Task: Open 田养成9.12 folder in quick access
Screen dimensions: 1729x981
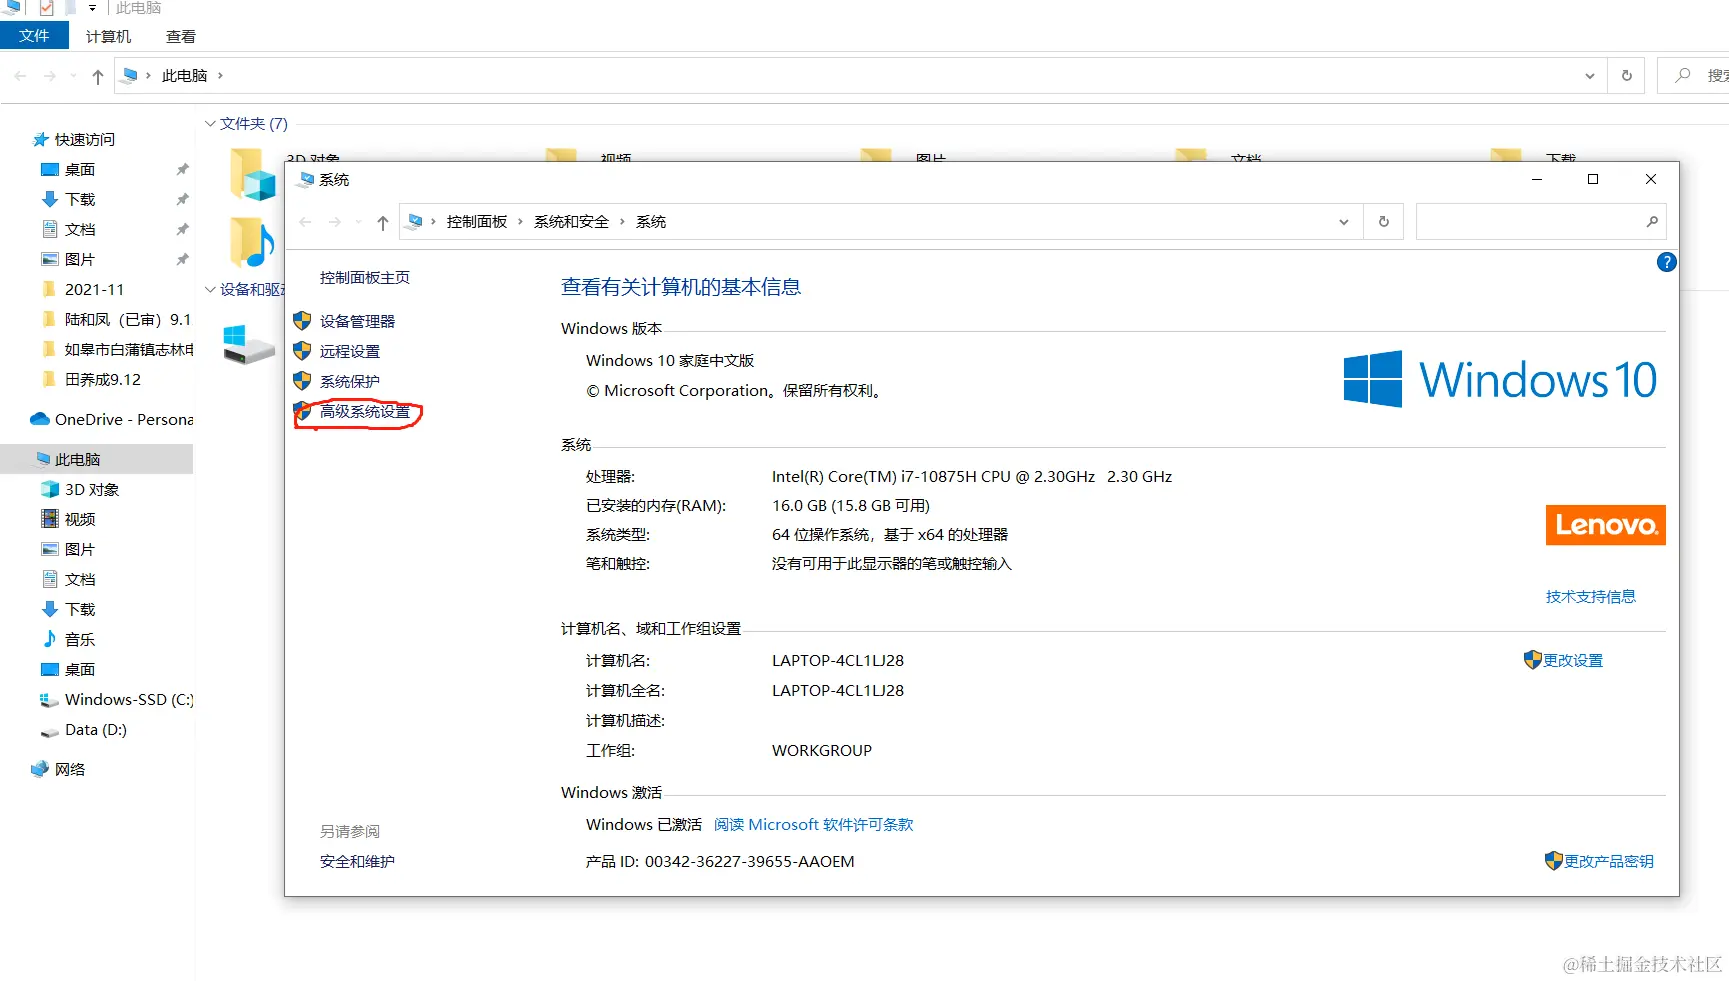Action: [x=103, y=379]
